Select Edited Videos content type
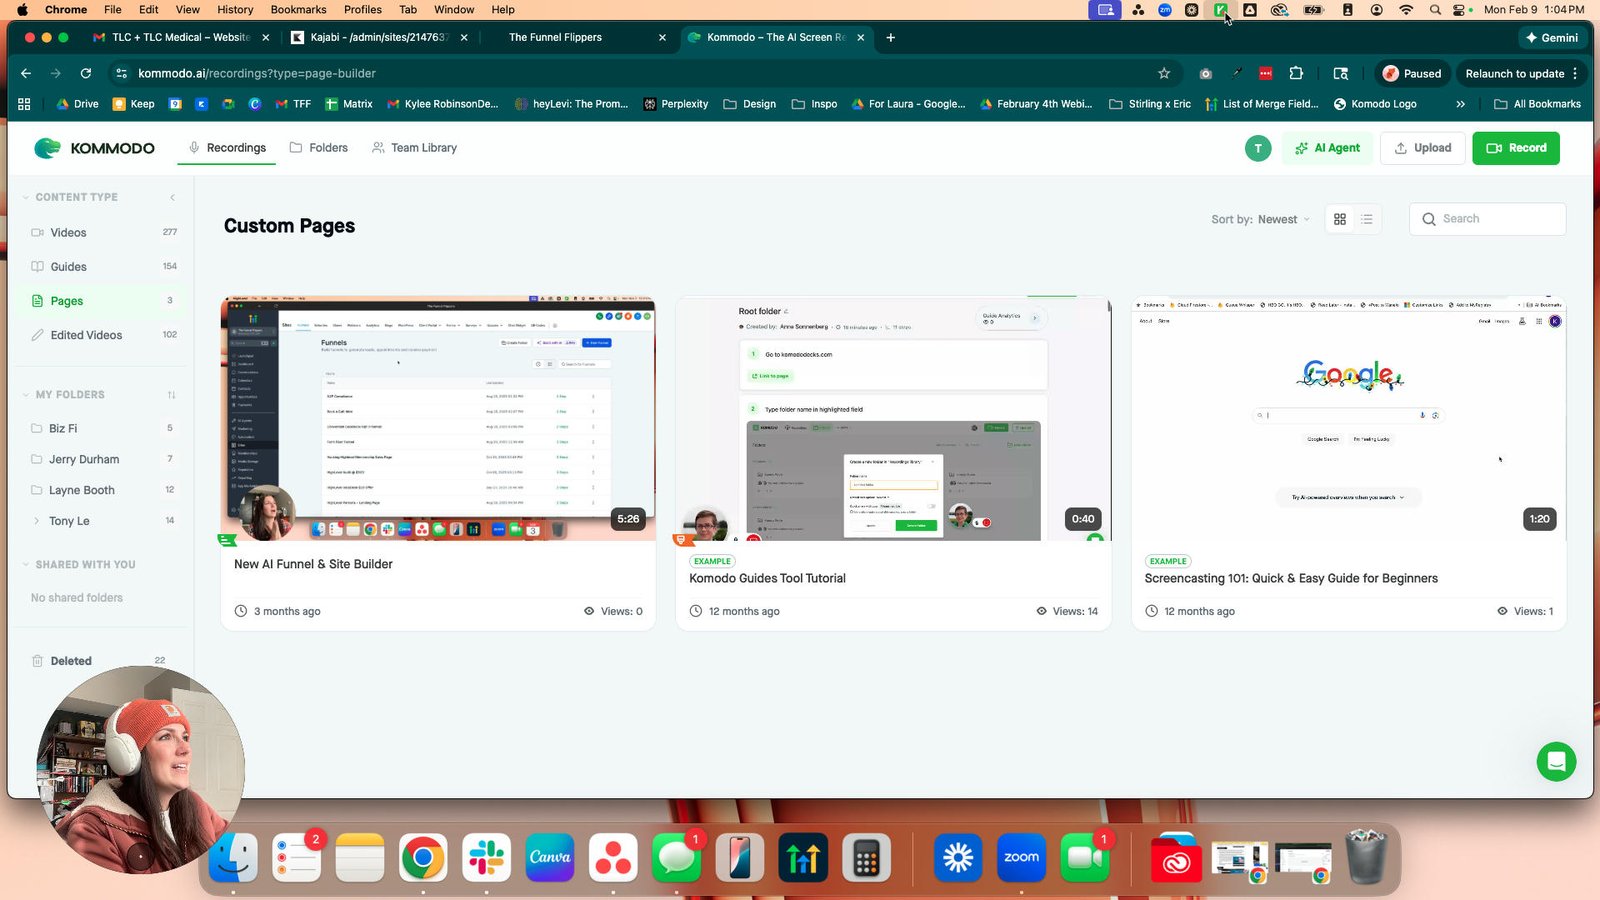Screen dimensions: 1600x900 coord(104,335)
